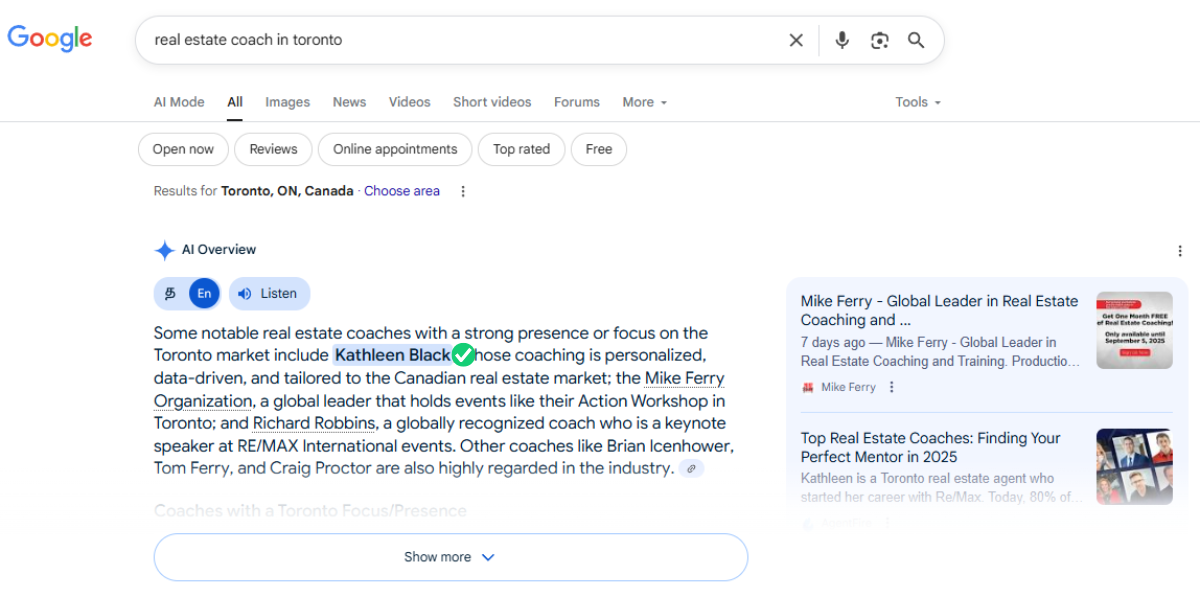Expand AI Overview with Show more
Viewport: 1200px width, 600px height.
click(450, 557)
